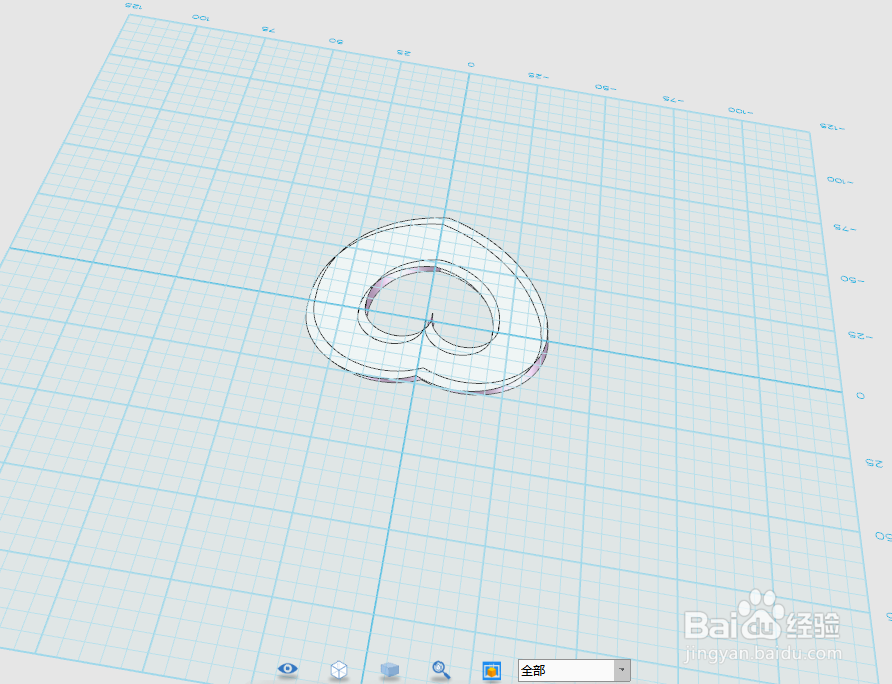Select the solid blue cube display icon

390,670
